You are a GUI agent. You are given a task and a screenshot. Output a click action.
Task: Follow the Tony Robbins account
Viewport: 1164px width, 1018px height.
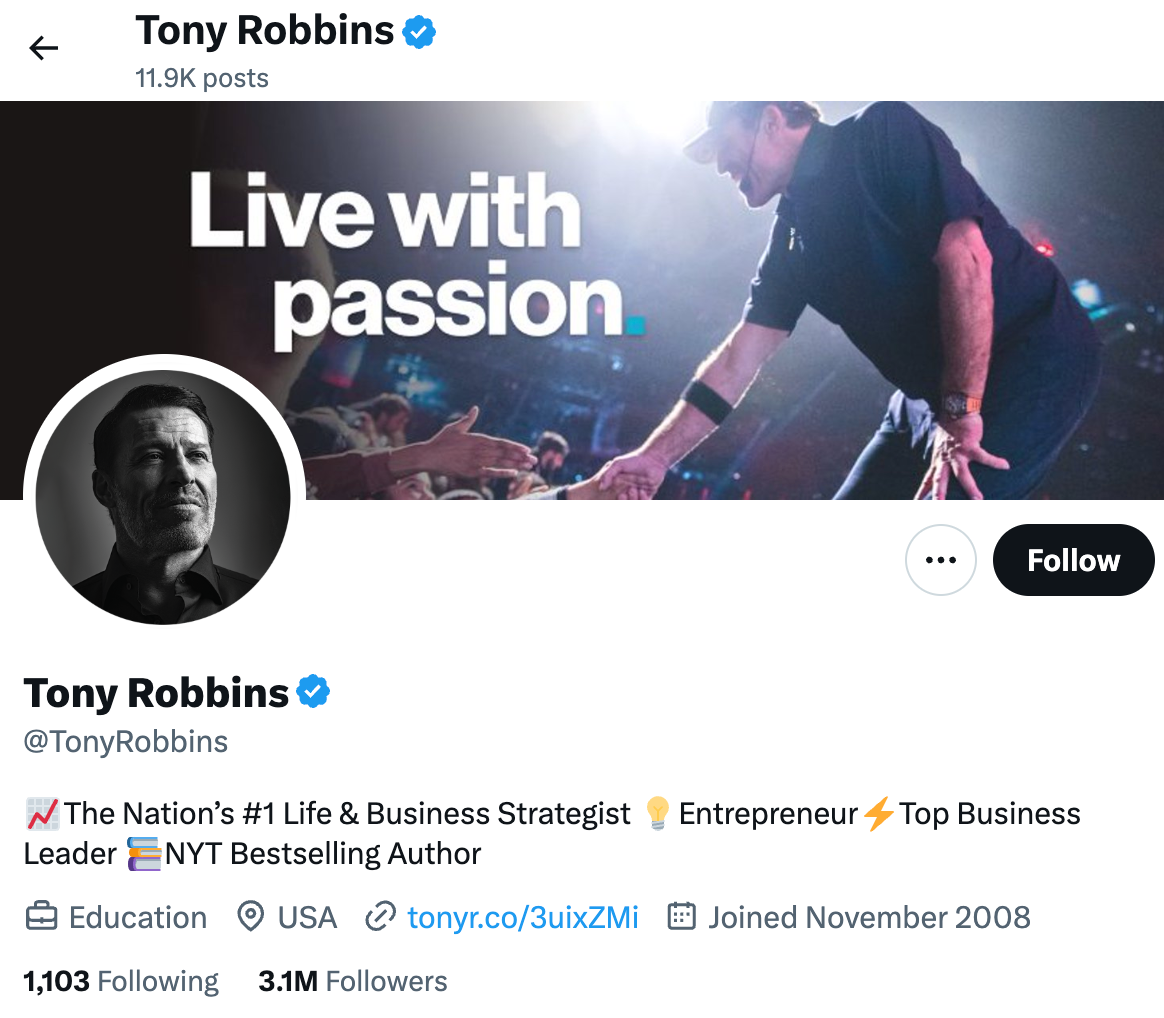(1073, 560)
